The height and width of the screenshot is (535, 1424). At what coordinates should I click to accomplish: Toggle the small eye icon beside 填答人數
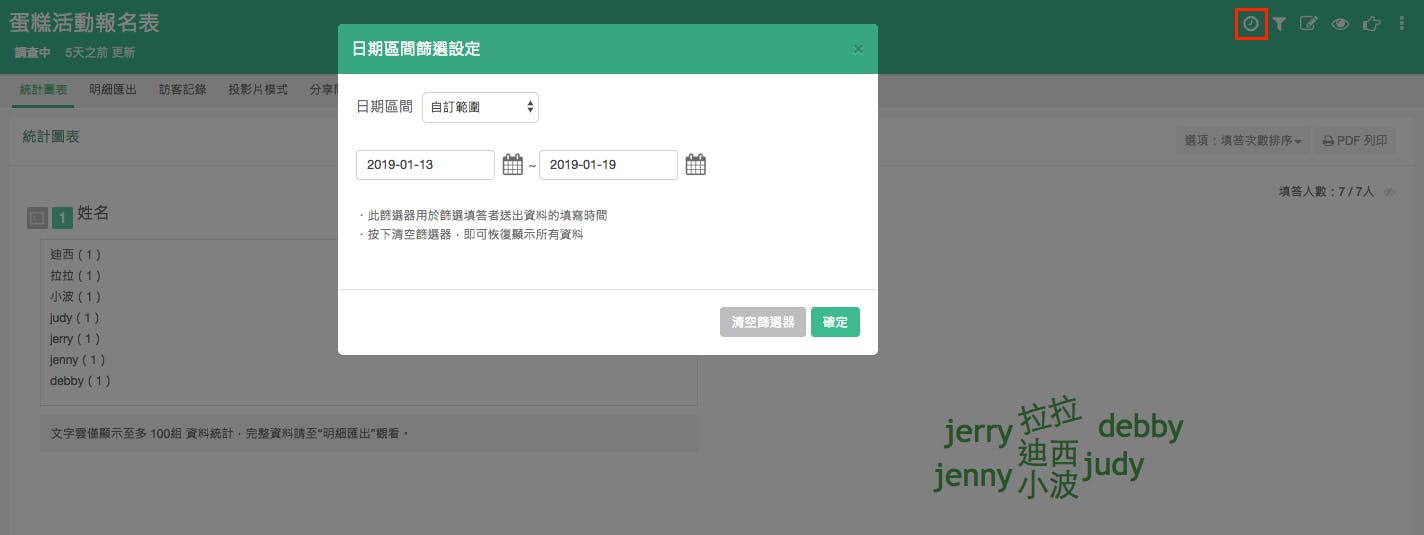[x=1389, y=191]
